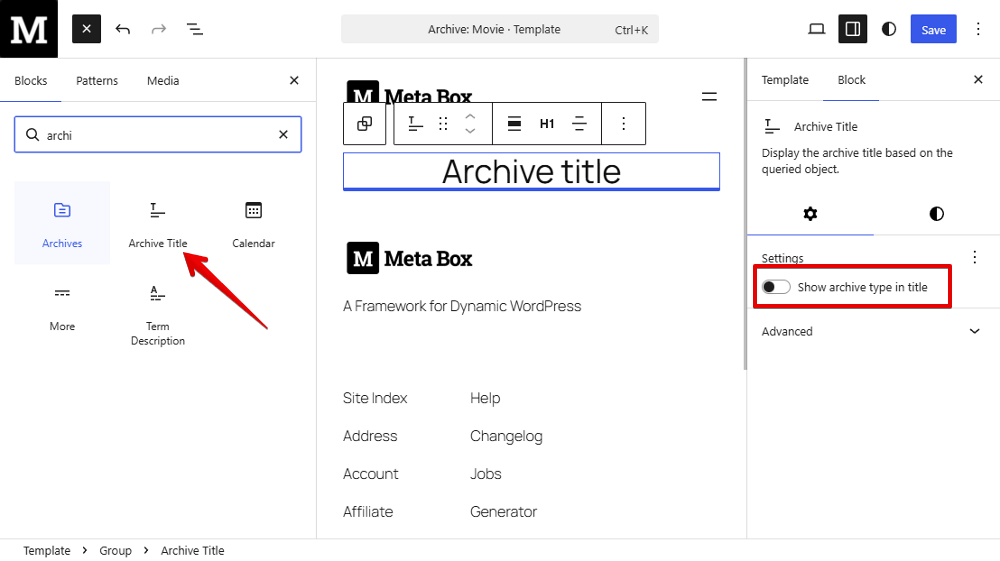Insert the More block
The image size is (1000, 561).
tap(62, 307)
